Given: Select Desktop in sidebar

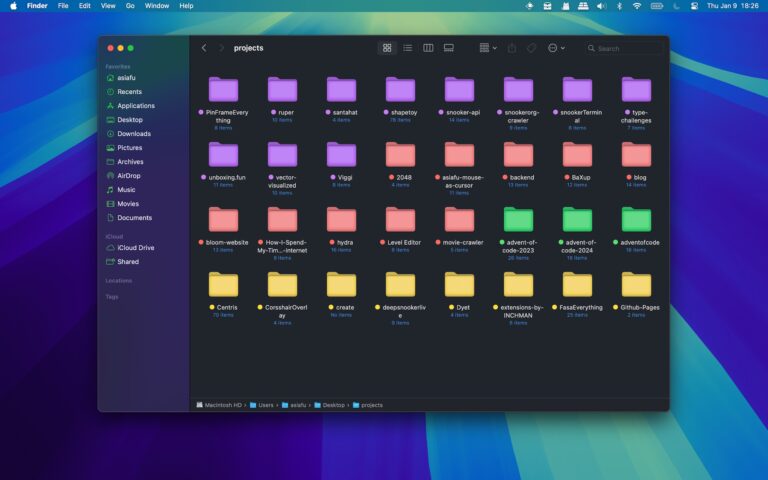Looking at the screenshot, I should [130, 120].
